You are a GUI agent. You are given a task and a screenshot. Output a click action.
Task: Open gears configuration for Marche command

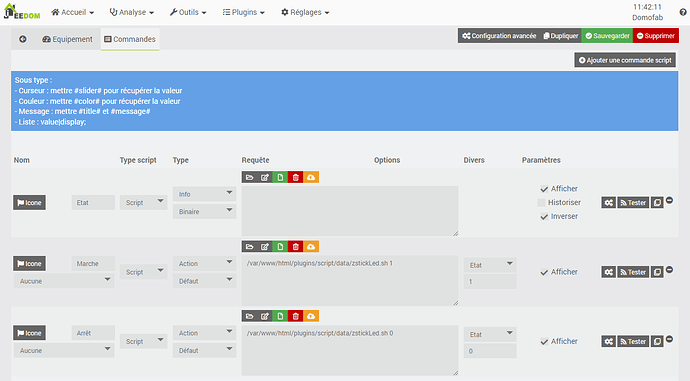[609, 272]
